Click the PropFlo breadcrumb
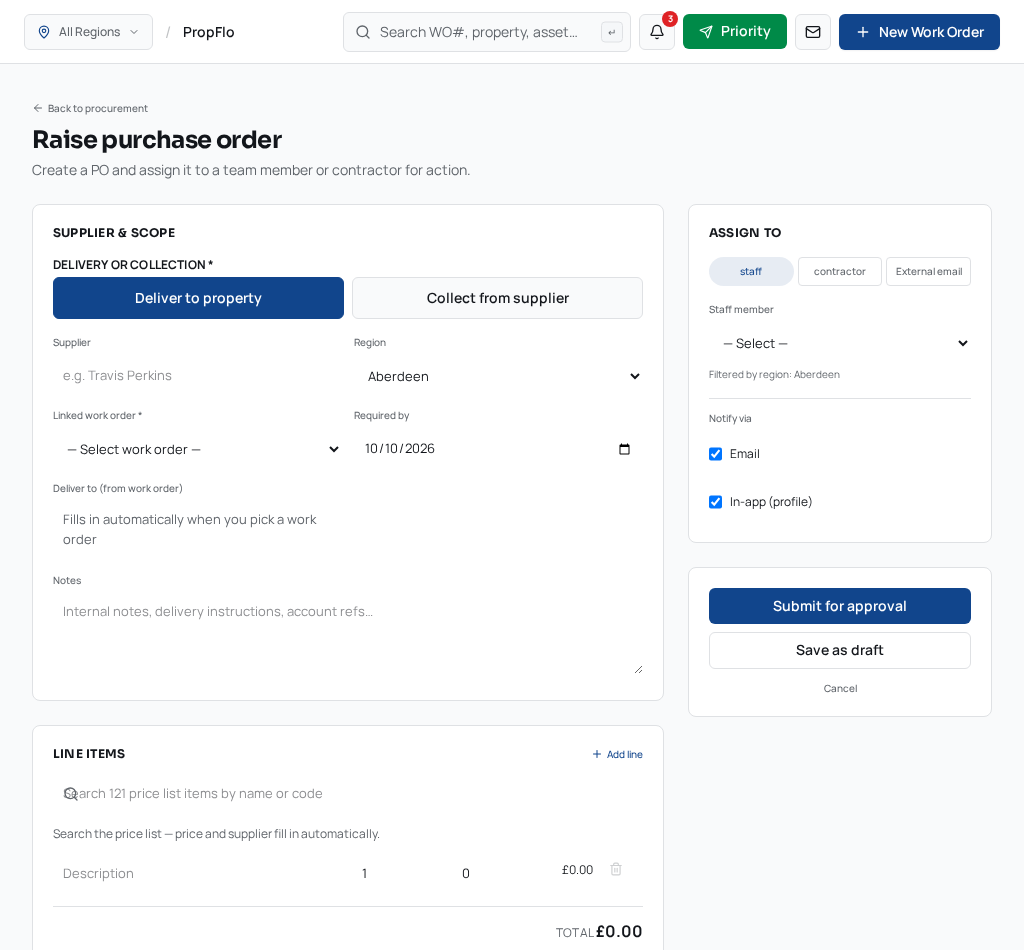1024x950 pixels. pos(208,32)
